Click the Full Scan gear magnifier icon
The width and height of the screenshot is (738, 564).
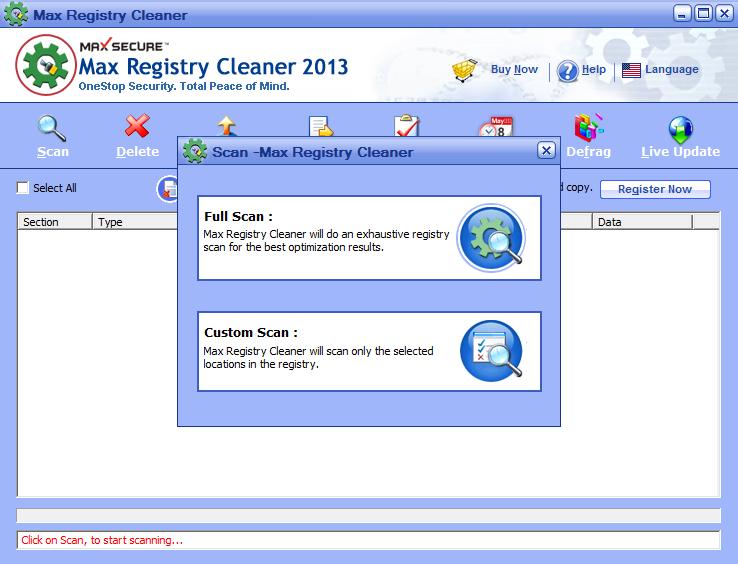click(492, 238)
